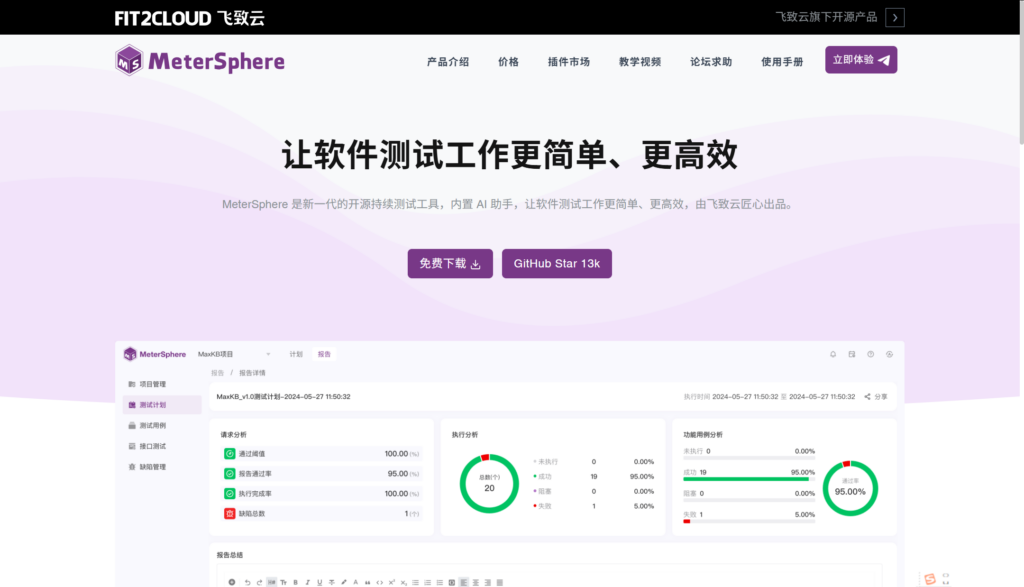Click the user avatar icon in the demo header
Screen dimensions: 1024x587
[x=889, y=355]
